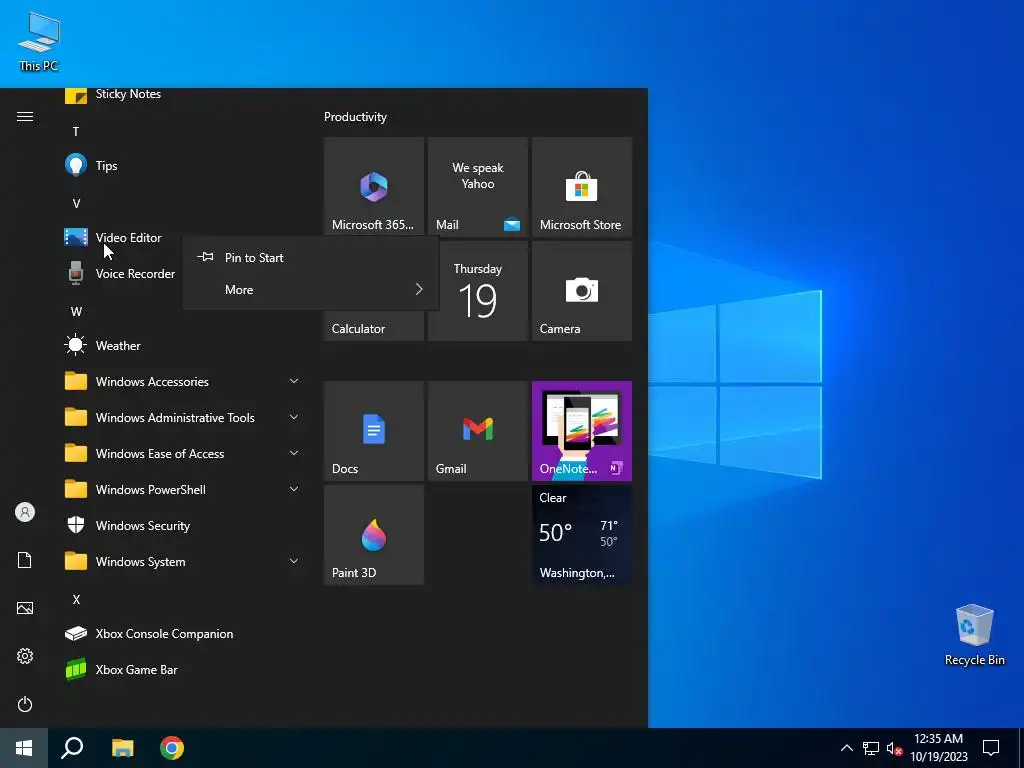Open Windows Security shield icon
Screen dimensions: 1024x768
click(x=76, y=525)
